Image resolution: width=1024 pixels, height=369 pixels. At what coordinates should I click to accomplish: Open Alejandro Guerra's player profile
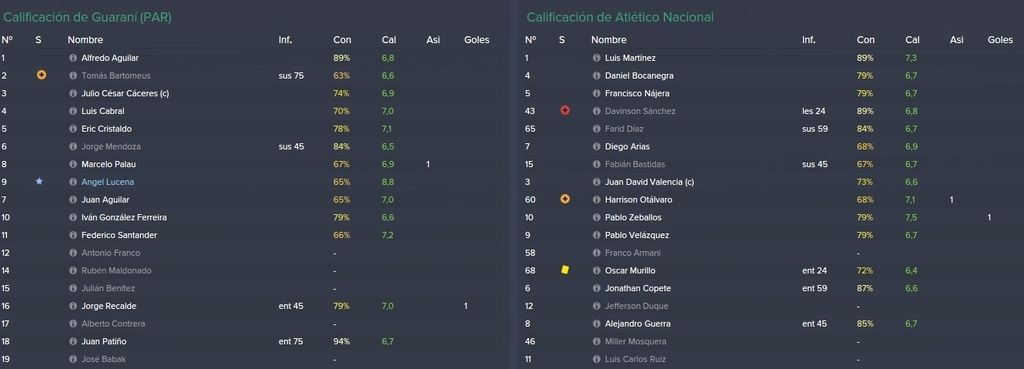(638, 324)
